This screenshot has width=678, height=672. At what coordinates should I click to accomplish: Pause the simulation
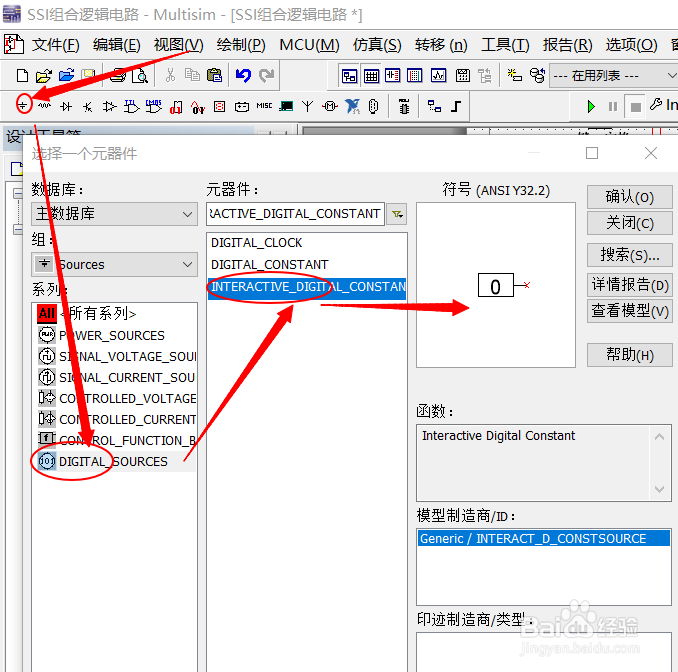point(613,106)
